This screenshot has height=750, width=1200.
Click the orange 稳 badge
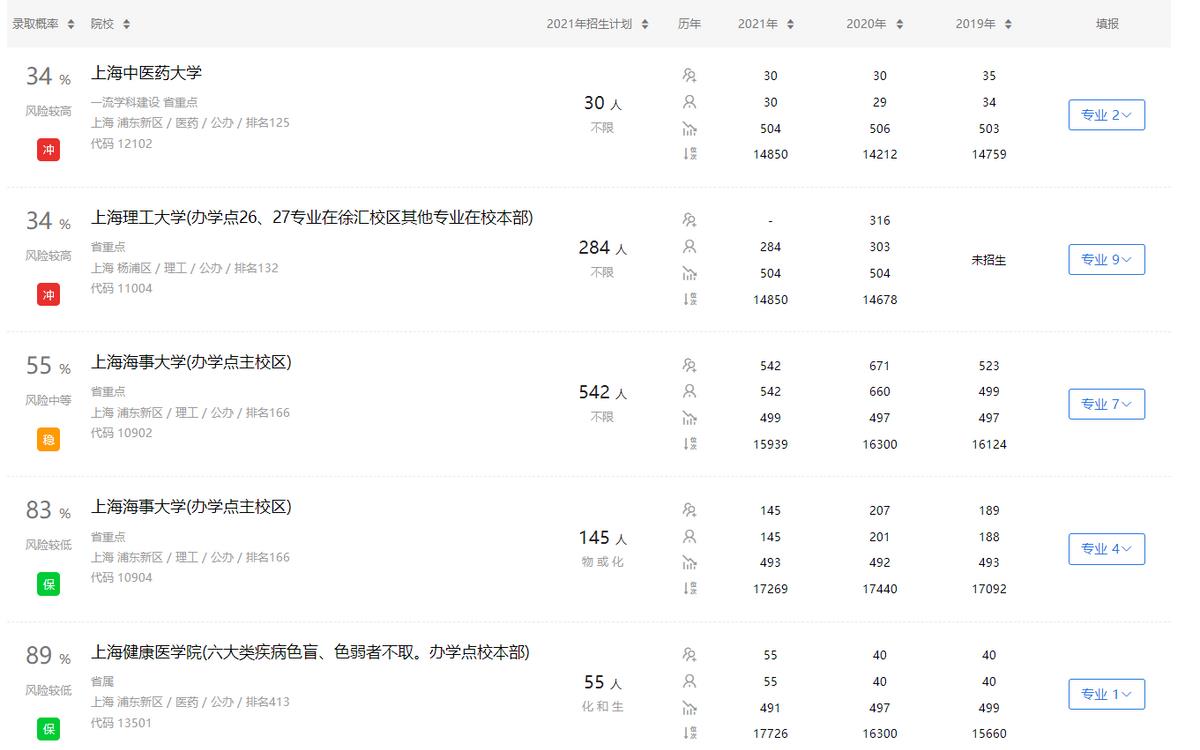point(48,439)
